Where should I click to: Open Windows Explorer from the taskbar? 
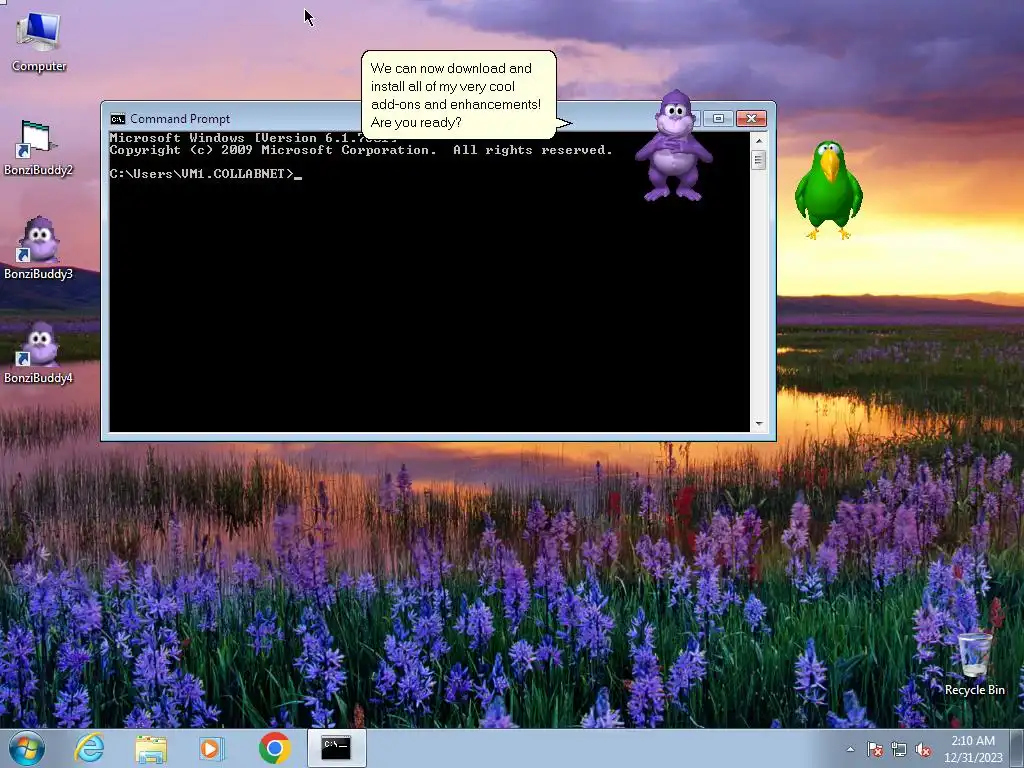[151, 748]
